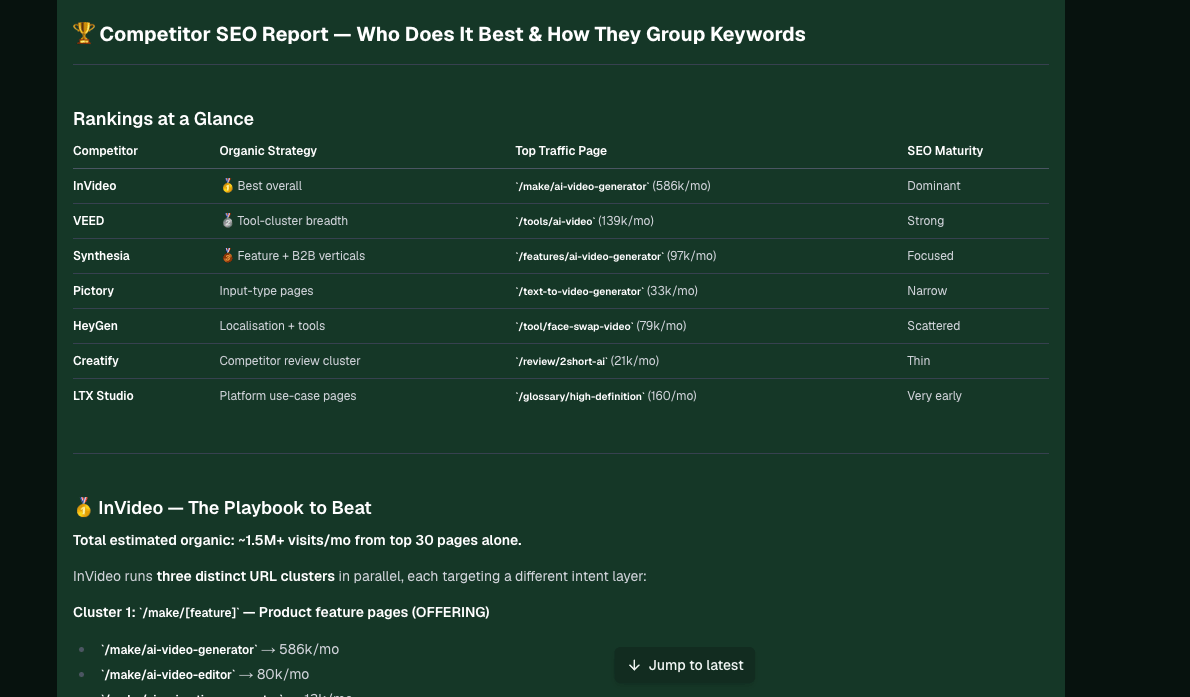
Task: Click 'InVideo — The Playbook to Beat' heading
Action: coord(235,507)
